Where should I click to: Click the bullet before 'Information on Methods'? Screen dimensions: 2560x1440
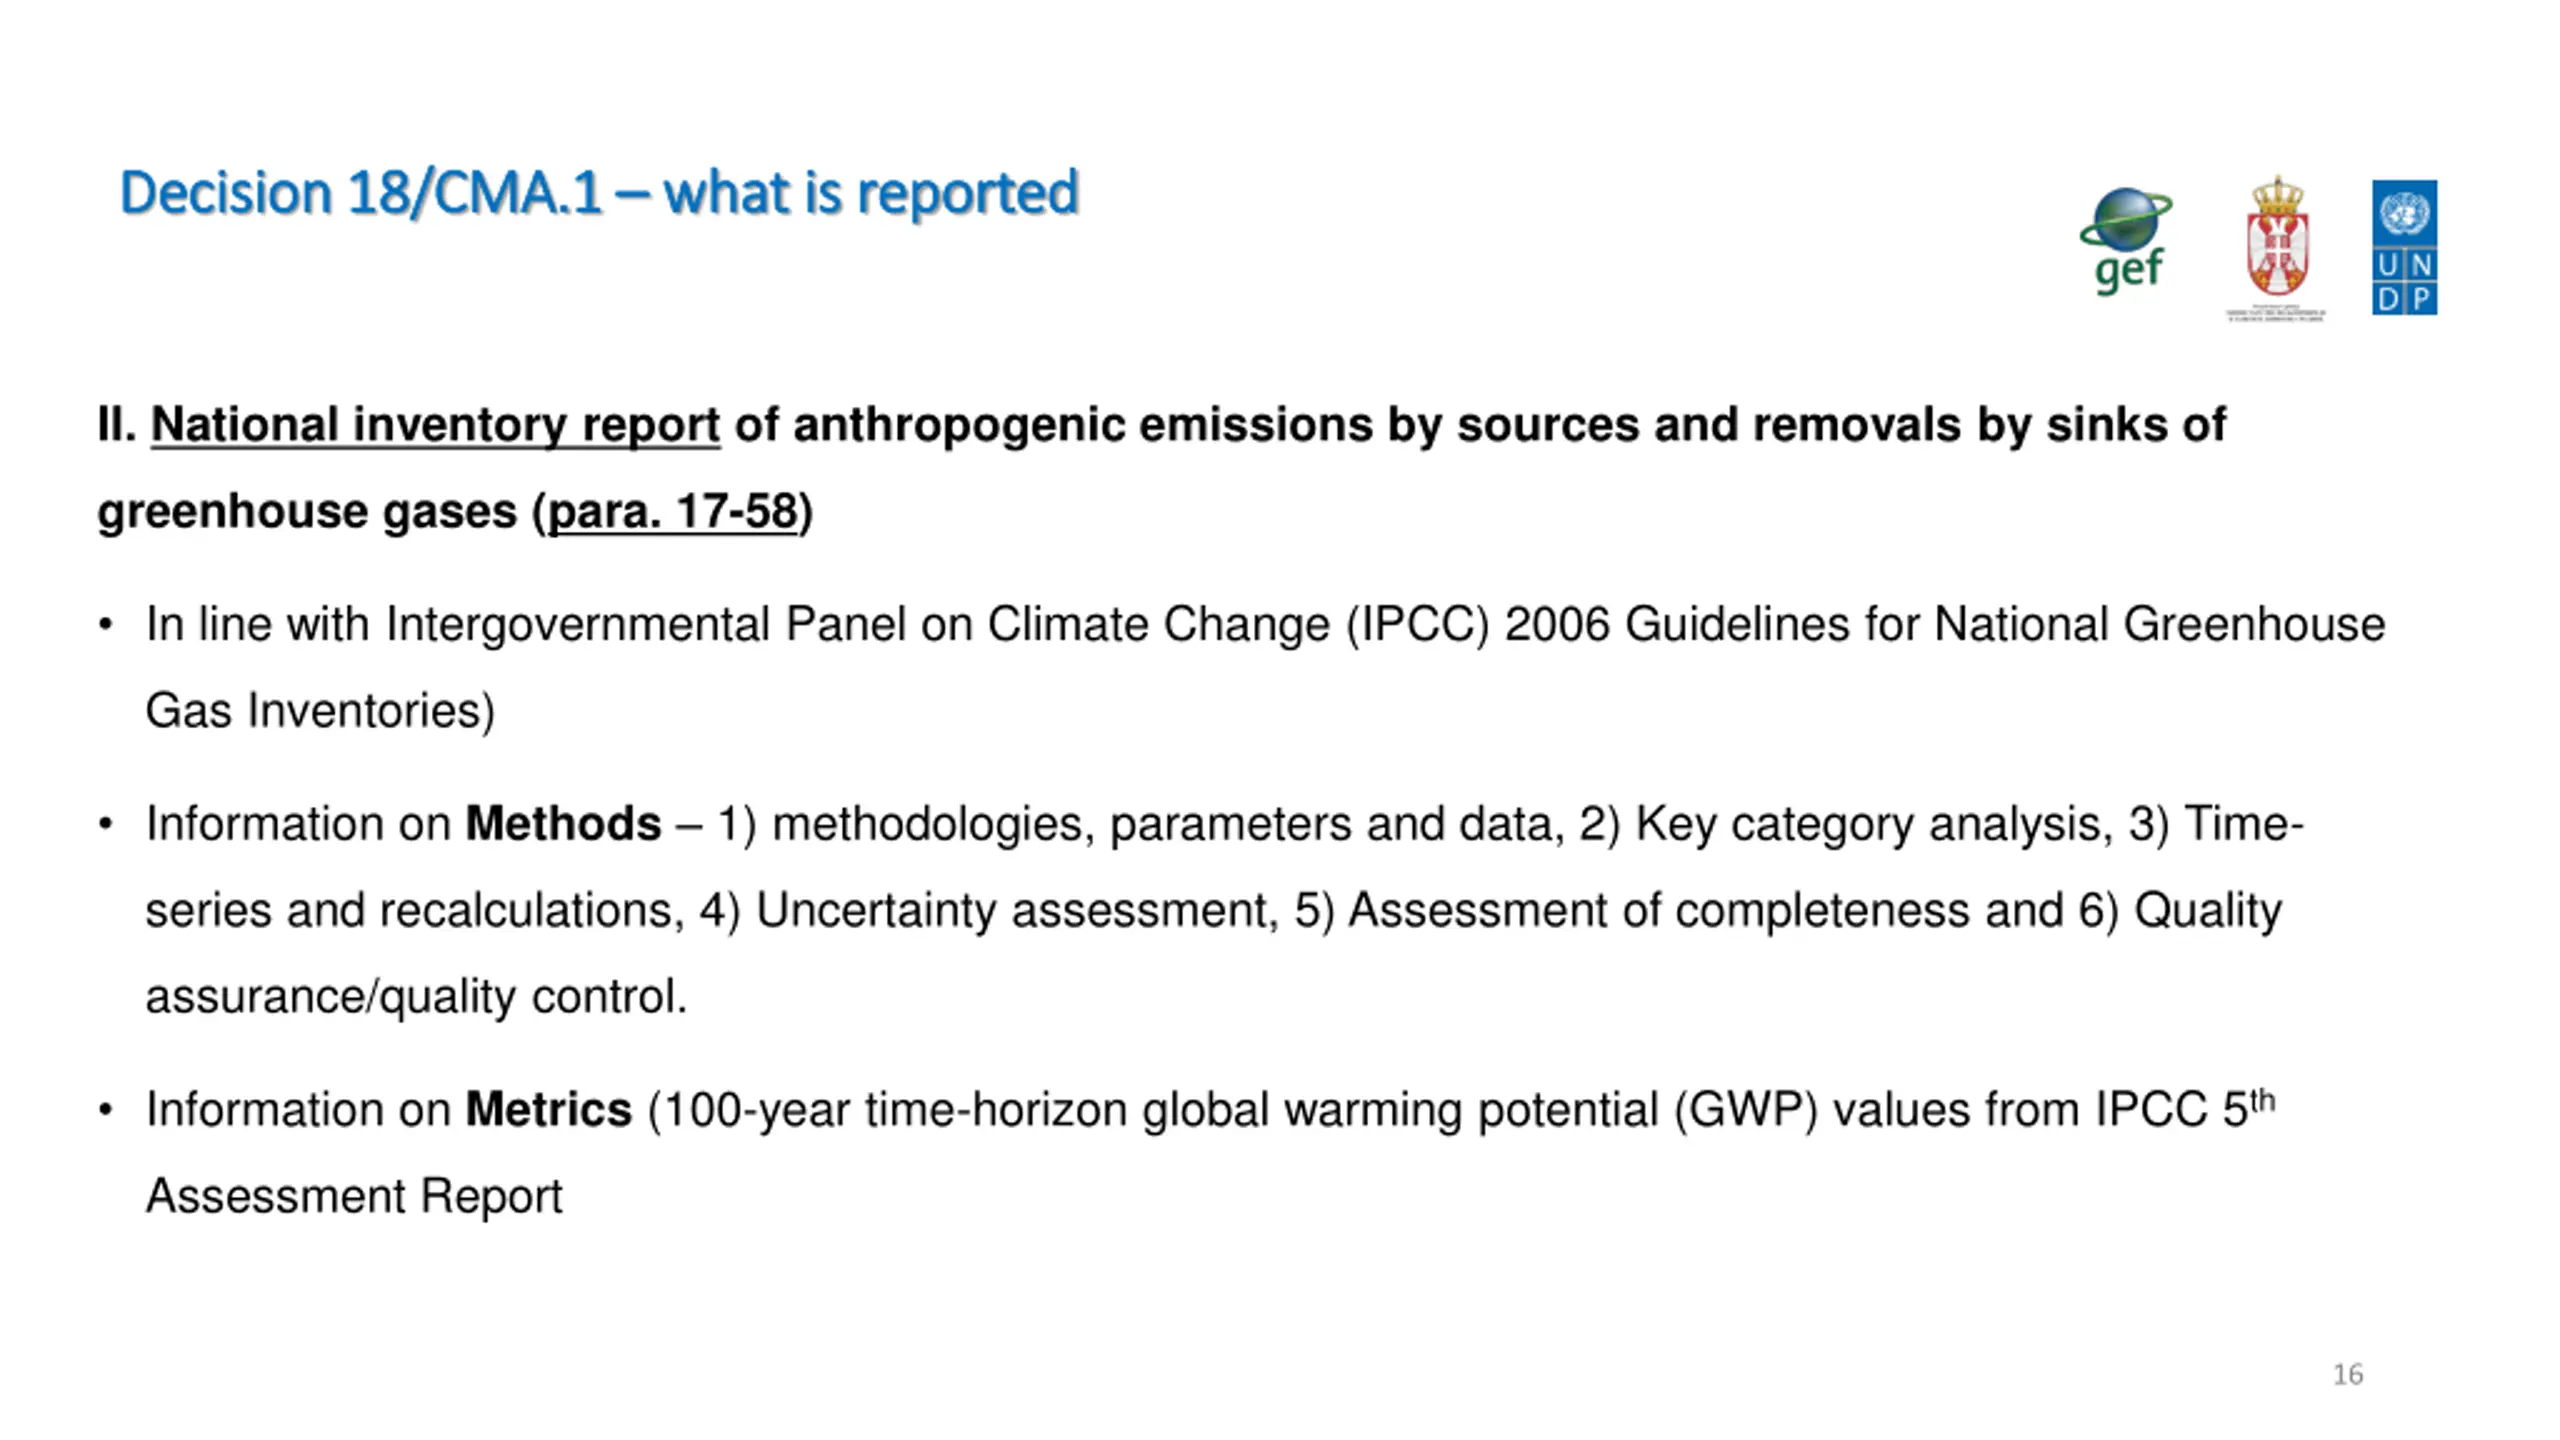106,825
